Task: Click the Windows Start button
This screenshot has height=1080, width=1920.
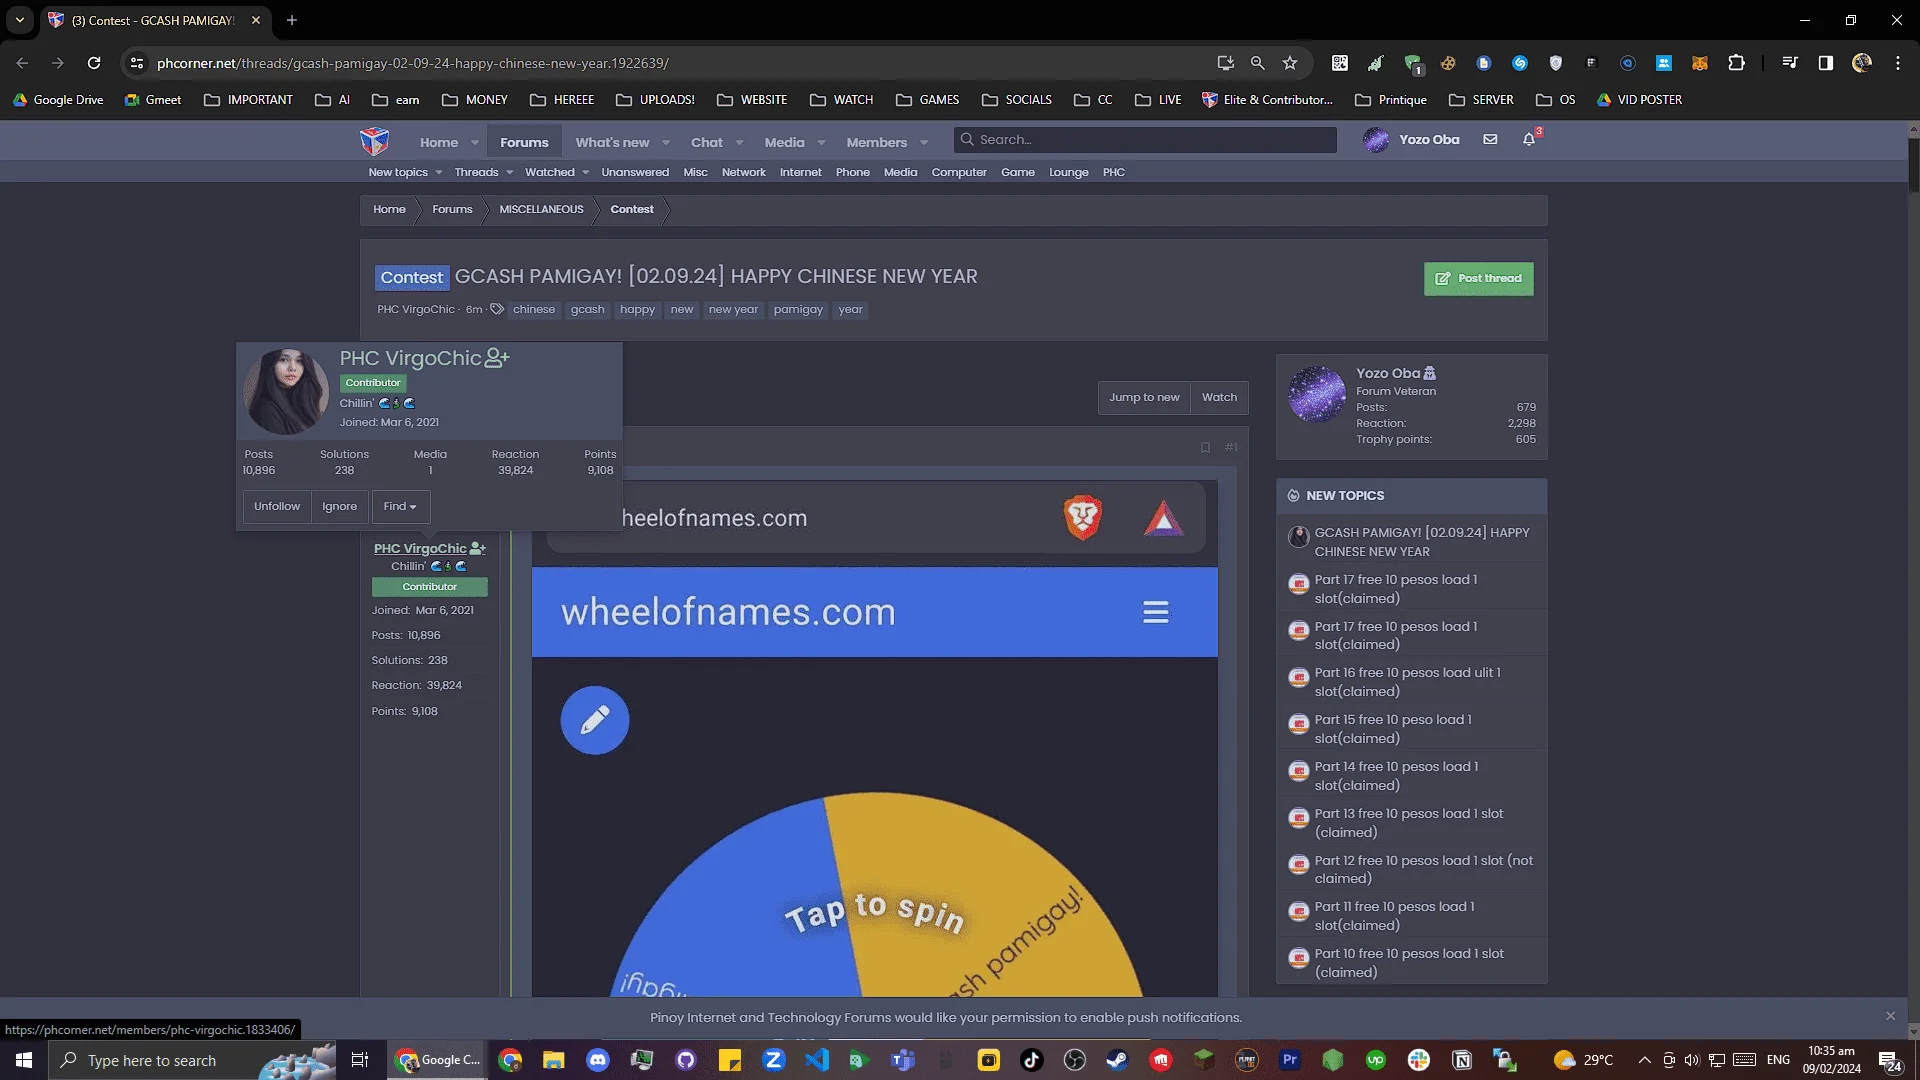Action: point(24,1060)
